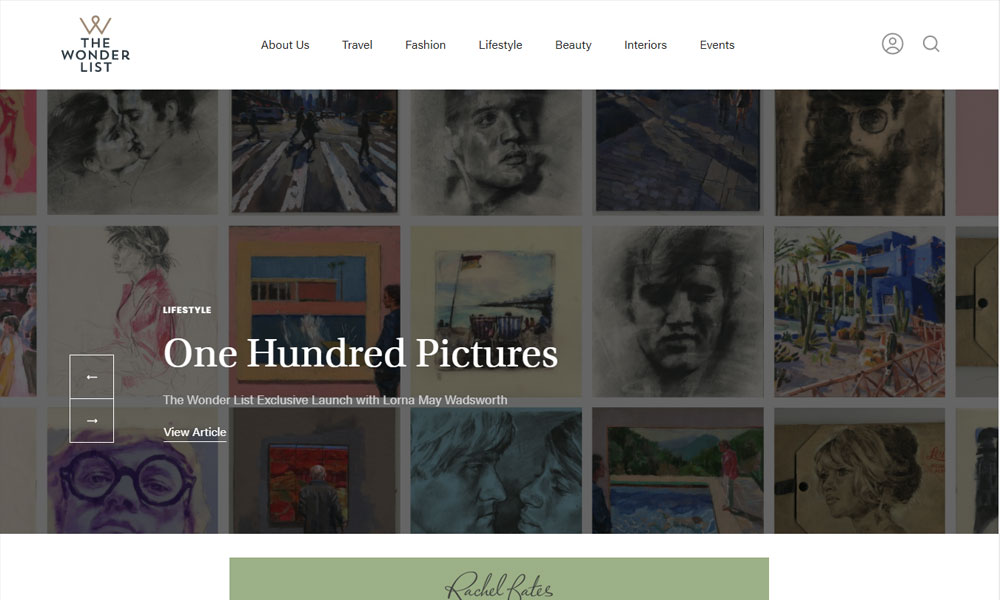
Task: Select Travel in navigation bar
Action: click(357, 45)
